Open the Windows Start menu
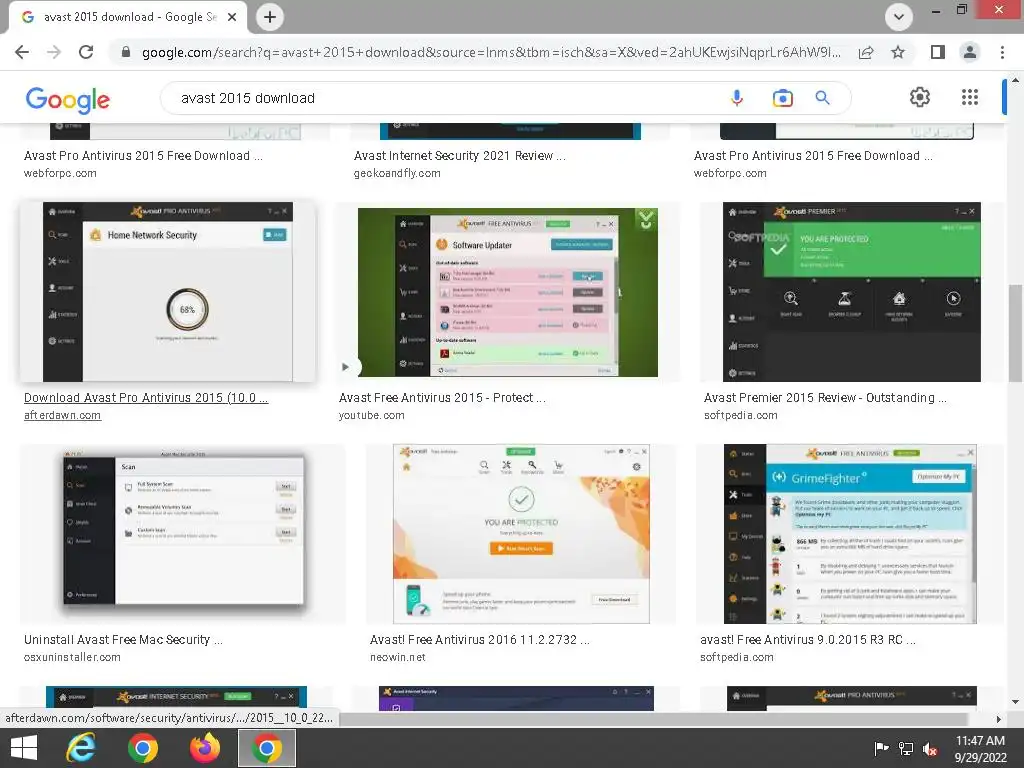 coord(24,748)
